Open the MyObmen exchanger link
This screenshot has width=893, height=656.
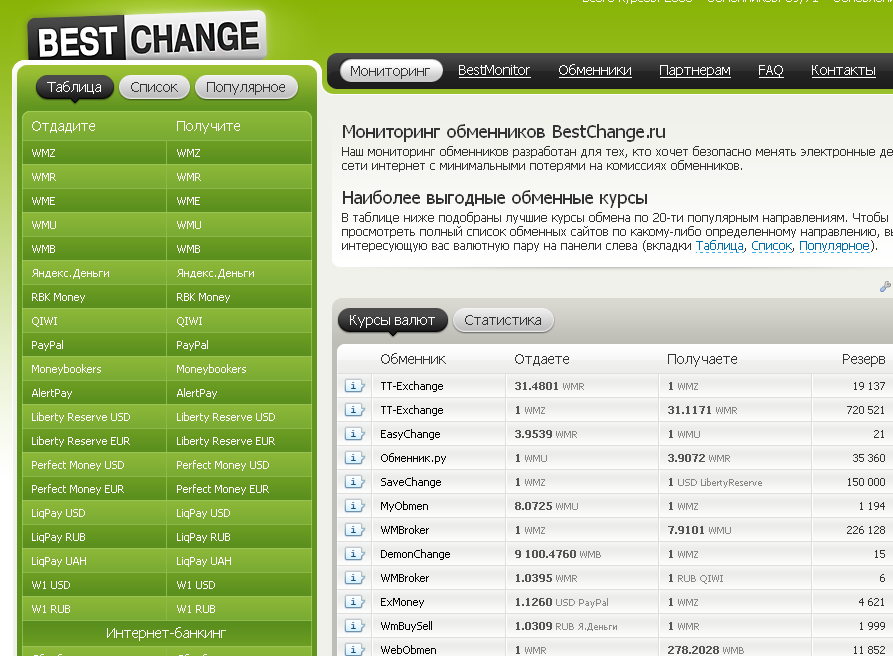pos(404,506)
